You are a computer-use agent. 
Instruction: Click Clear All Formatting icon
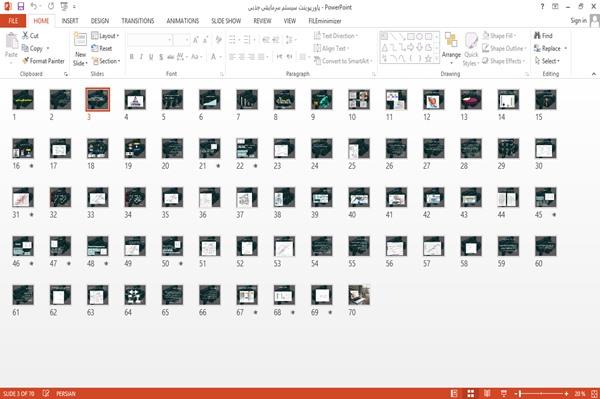pyautogui.click(x=218, y=40)
